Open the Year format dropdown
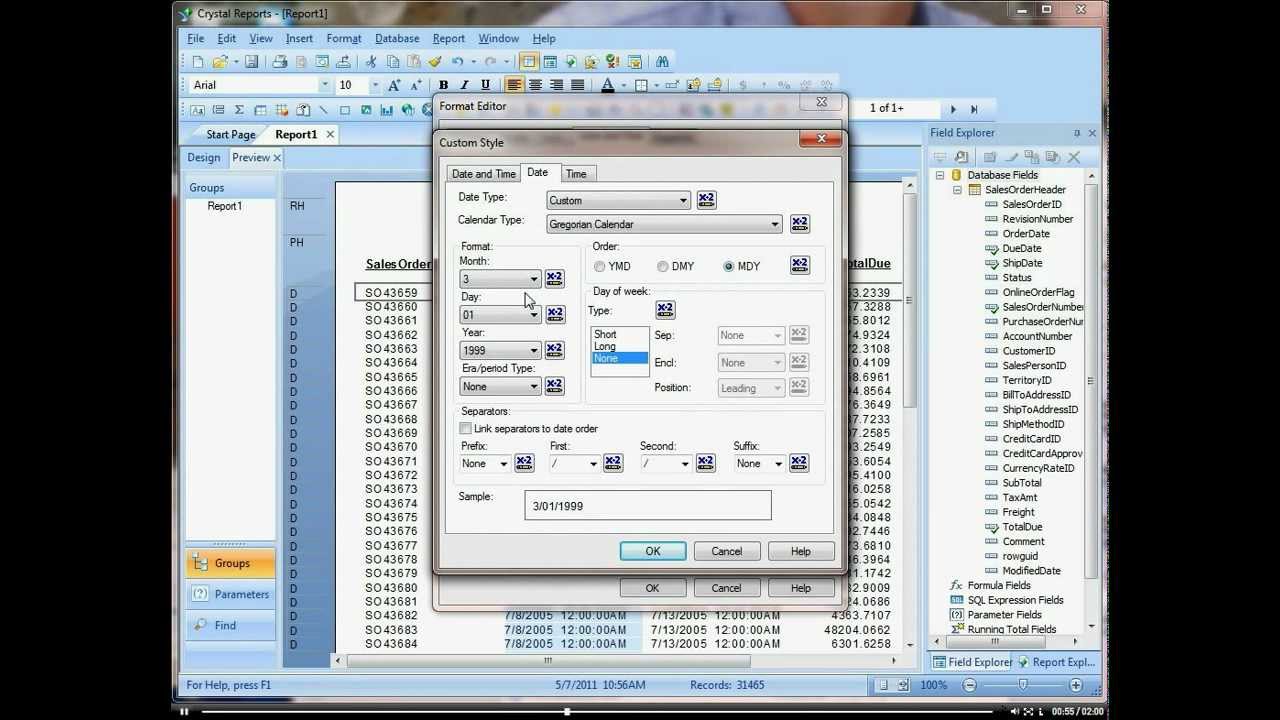Image resolution: width=1280 pixels, height=720 pixels. coord(534,351)
